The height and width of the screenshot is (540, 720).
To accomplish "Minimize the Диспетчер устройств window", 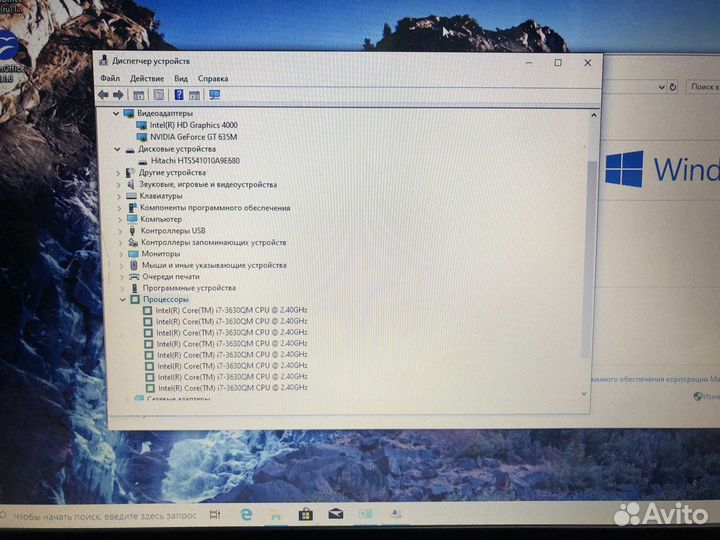I will coord(529,62).
